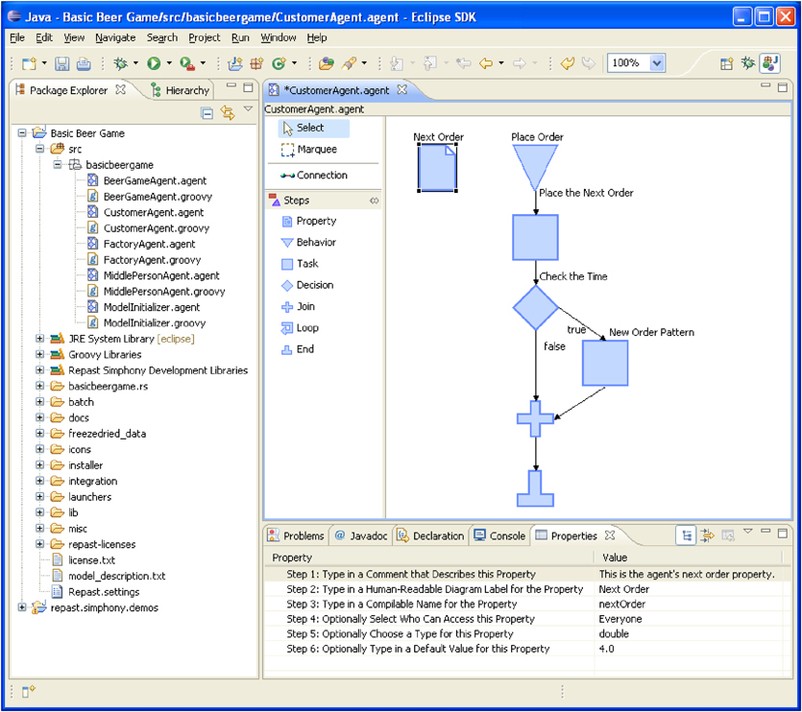Select the Decision diamond palette tool

(314, 285)
